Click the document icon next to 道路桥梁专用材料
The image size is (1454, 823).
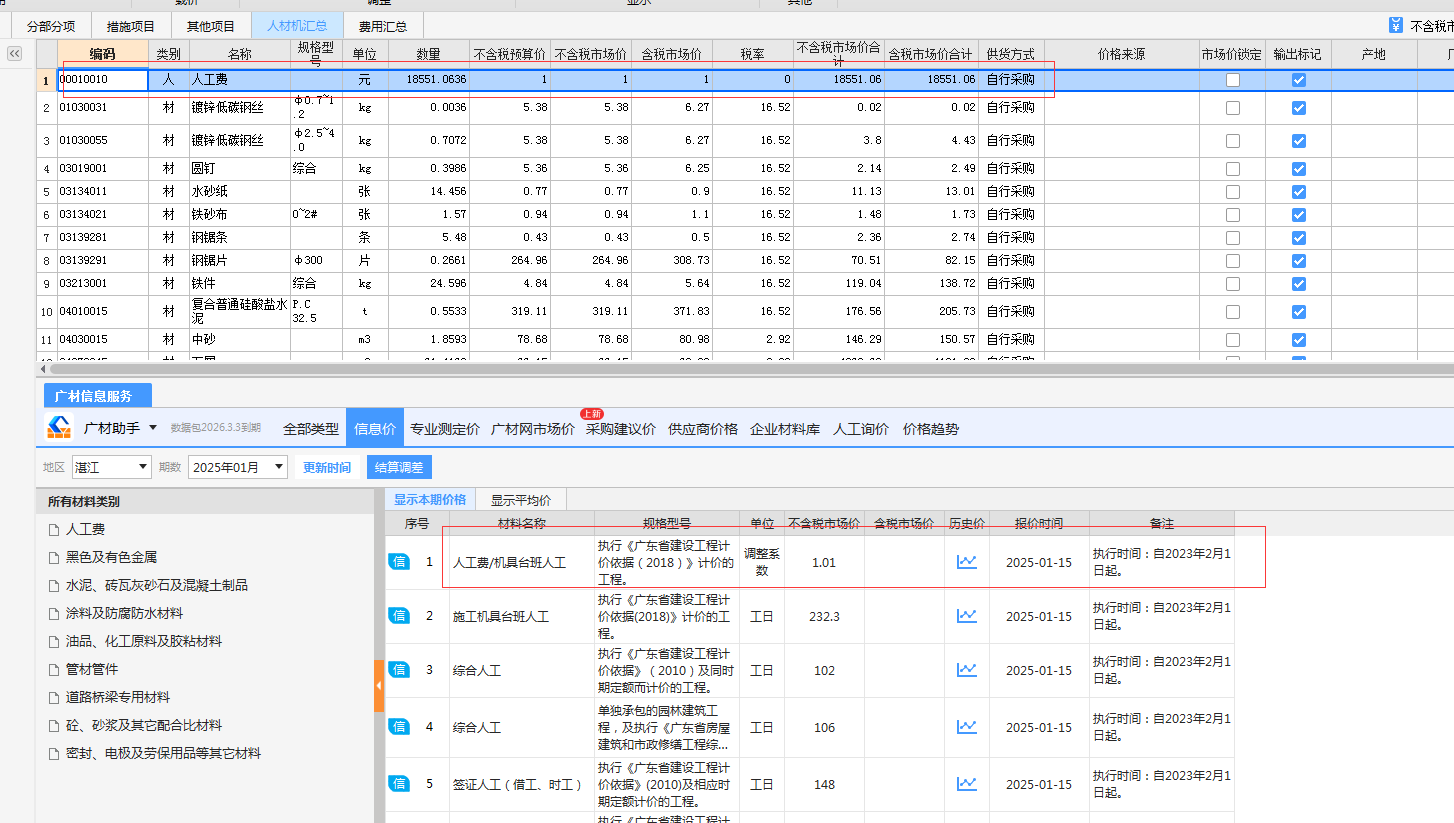click(54, 698)
